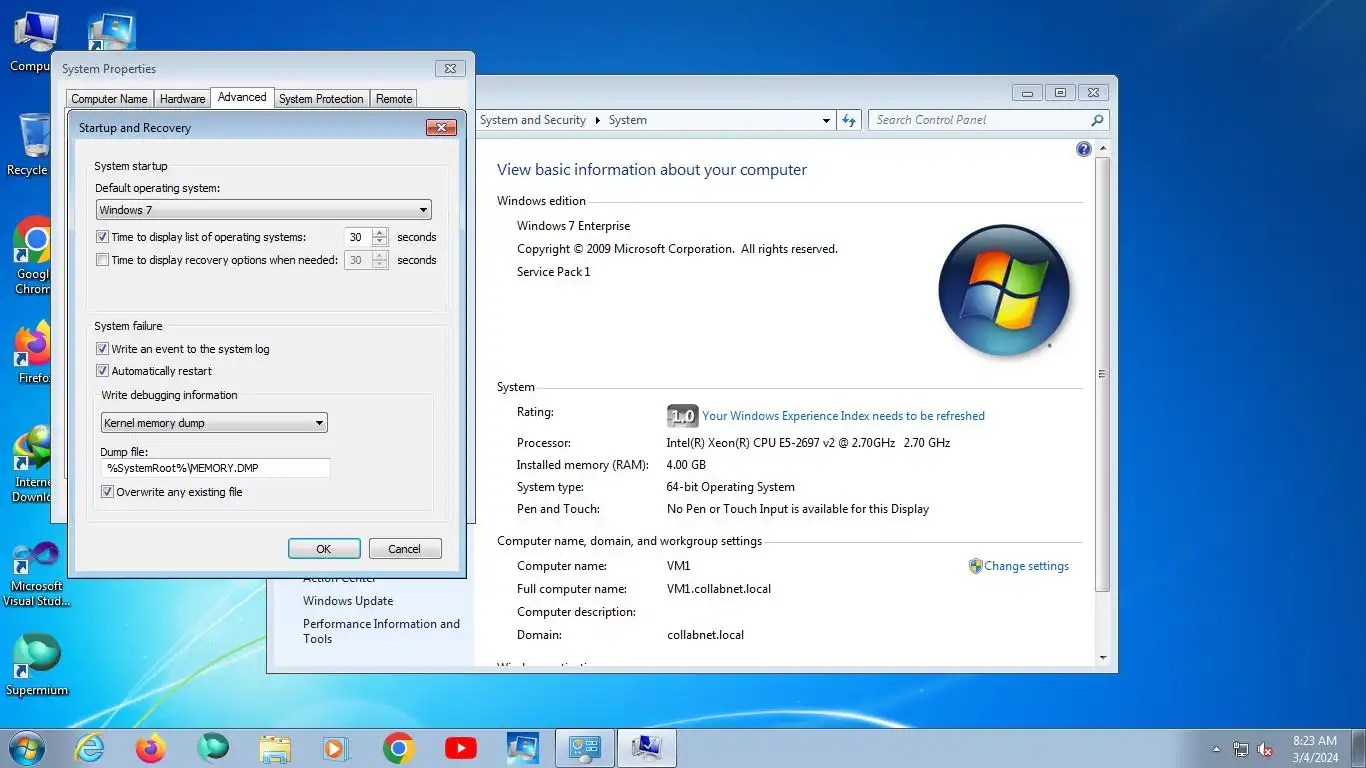Uncheck Automatically restart
Viewport: 1366px width, 768px height.
102,371
